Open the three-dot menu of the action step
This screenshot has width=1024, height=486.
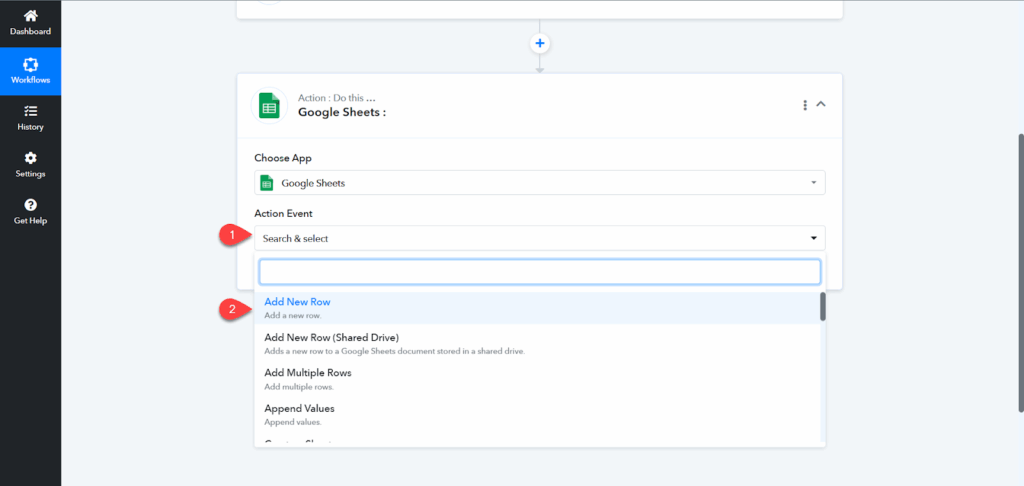coord(805,105)
